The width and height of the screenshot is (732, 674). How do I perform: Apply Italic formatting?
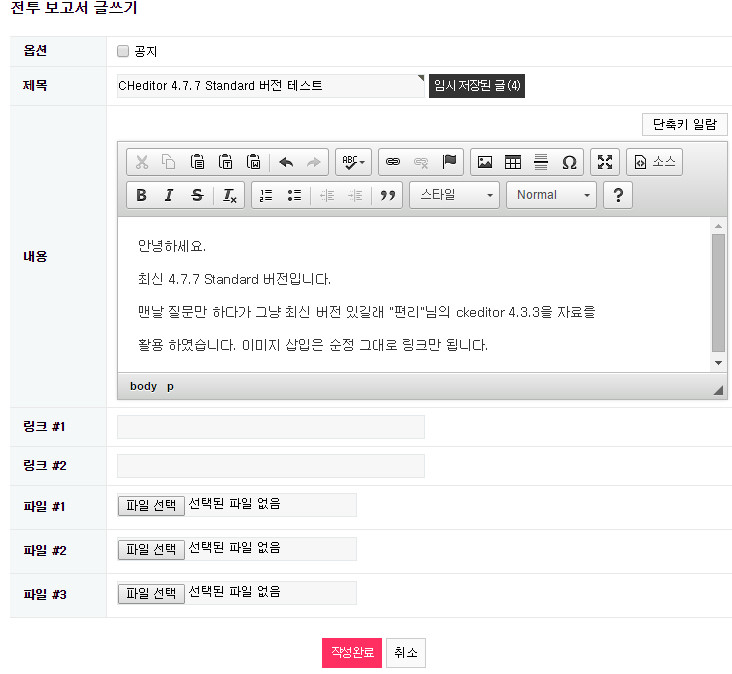tap(169, 195)
